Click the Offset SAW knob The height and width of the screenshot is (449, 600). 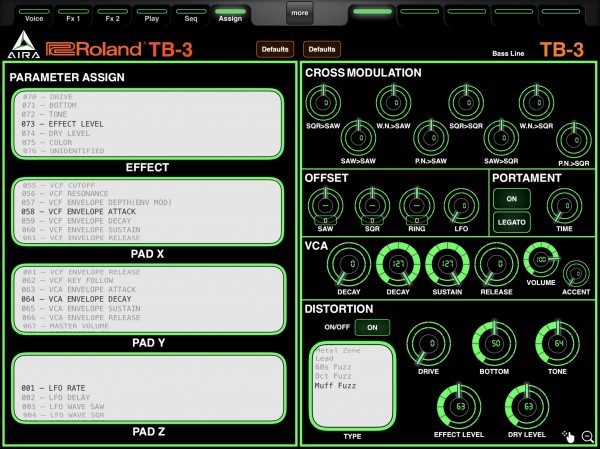point(325,205)
